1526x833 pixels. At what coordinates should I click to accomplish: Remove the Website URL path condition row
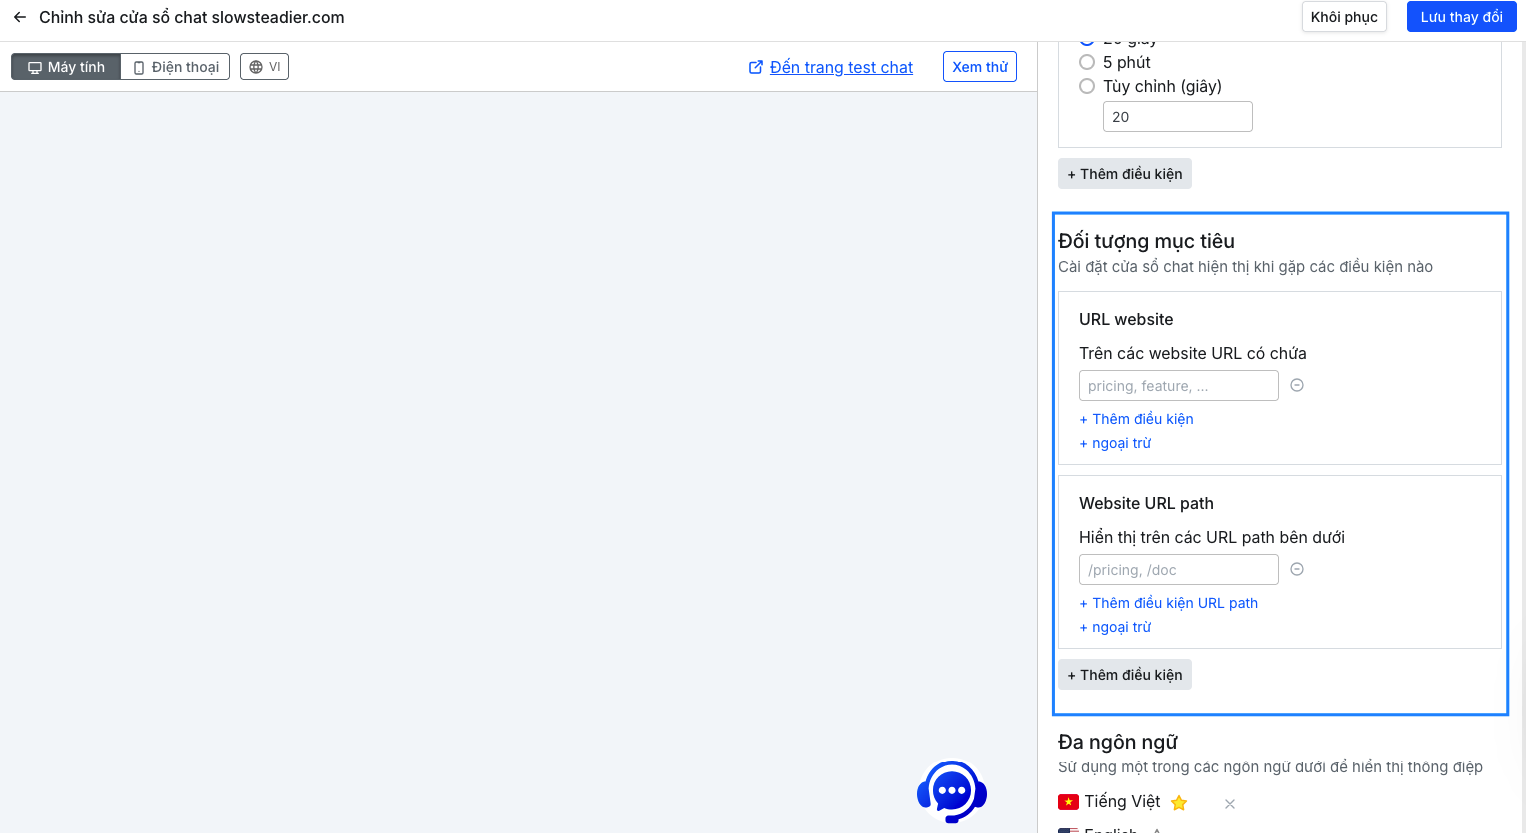tap(1297, 569)
